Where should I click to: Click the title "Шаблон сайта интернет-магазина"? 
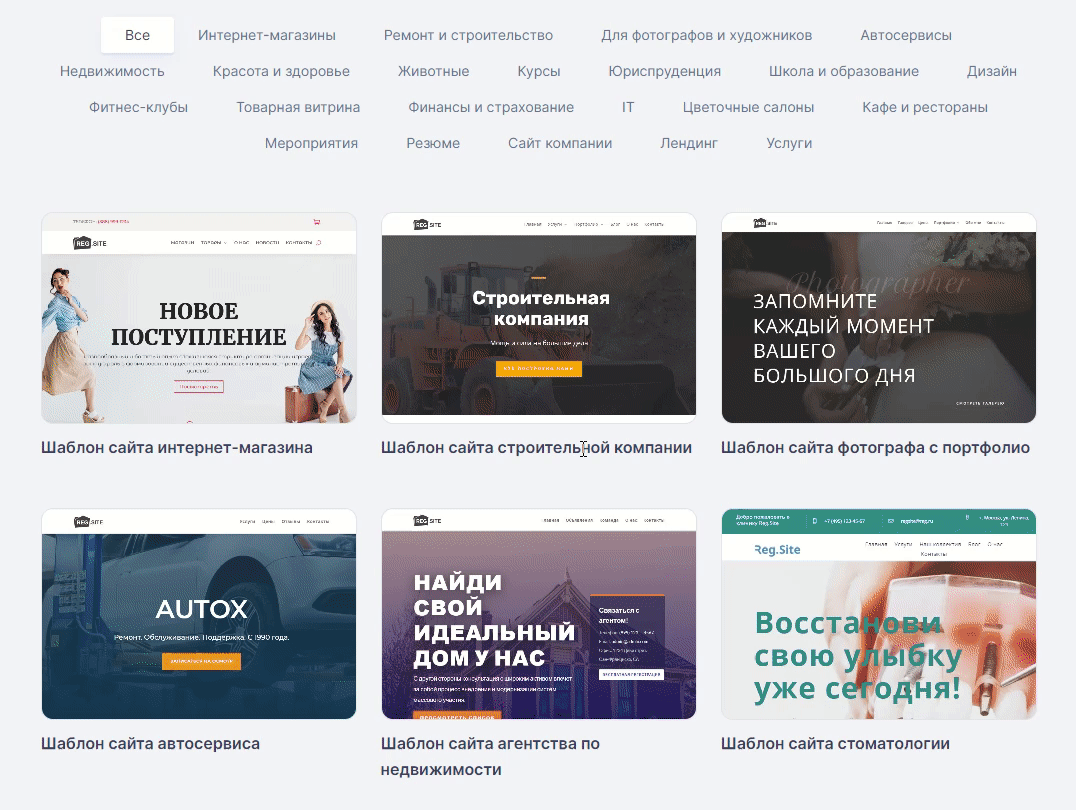(176, 448)
